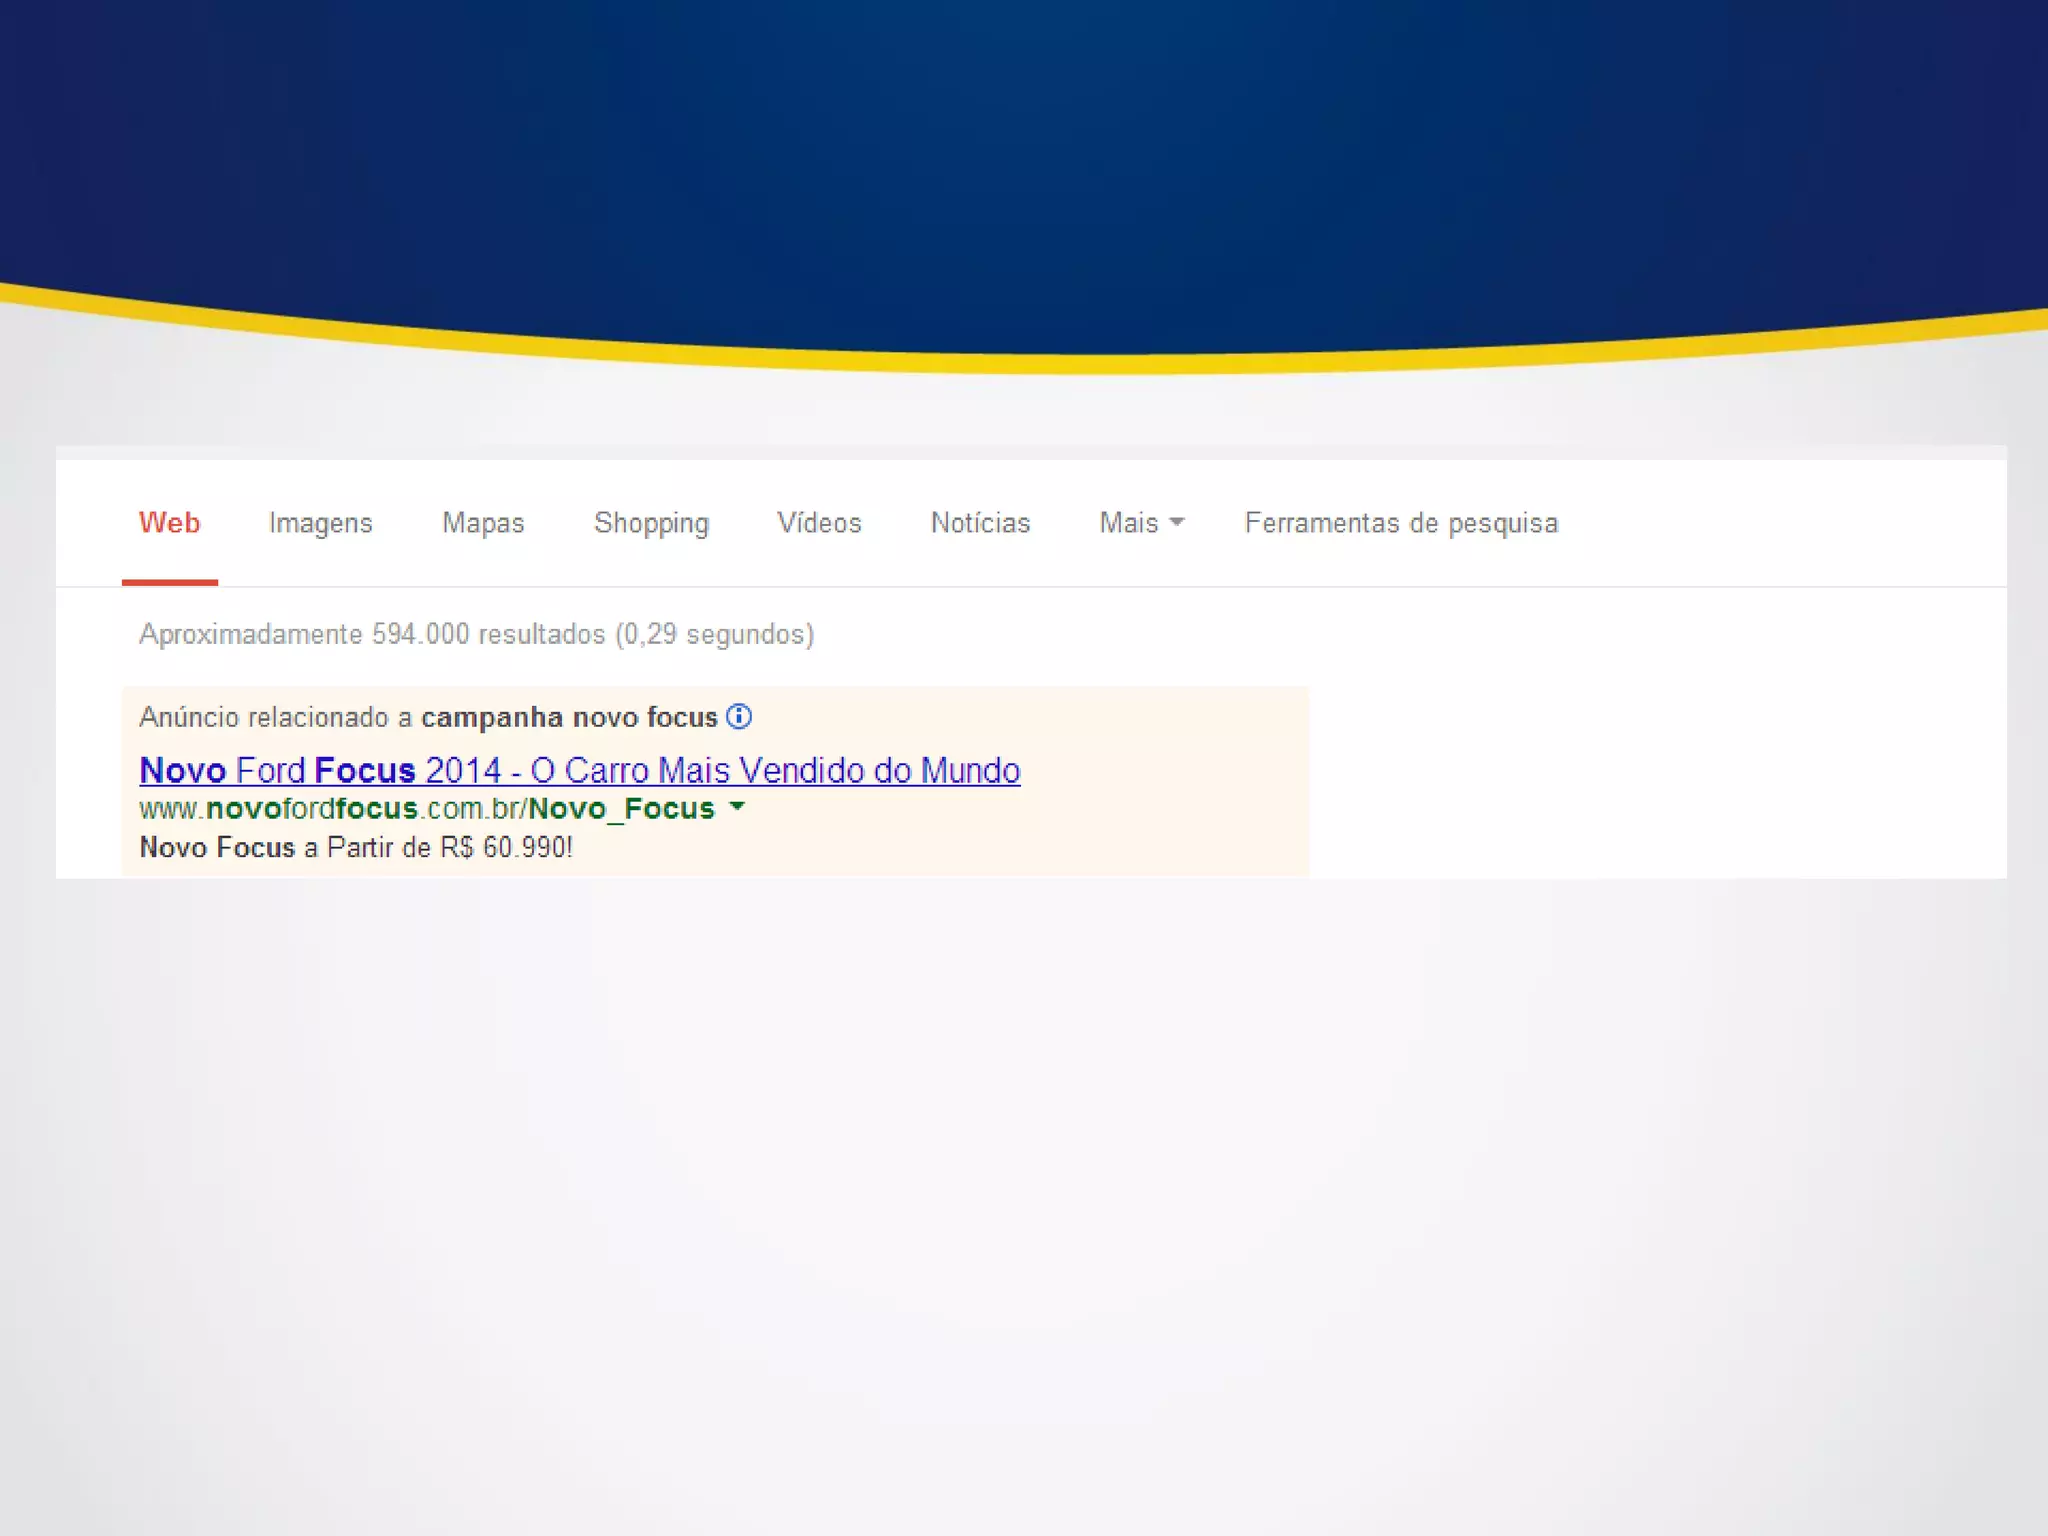
Task: Click the Anúncio relacionado a label
Action: pyautogui.click(x=275, y=717)
